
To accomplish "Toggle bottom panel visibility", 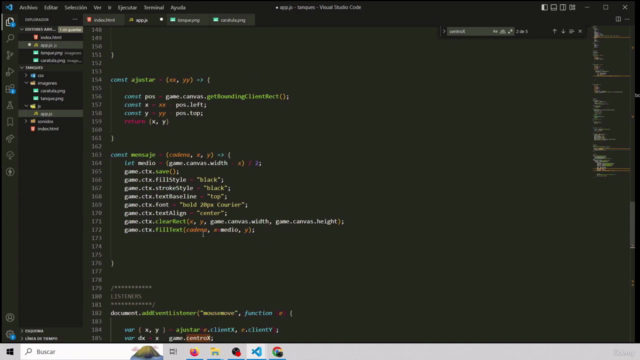I will coord(554,7).
